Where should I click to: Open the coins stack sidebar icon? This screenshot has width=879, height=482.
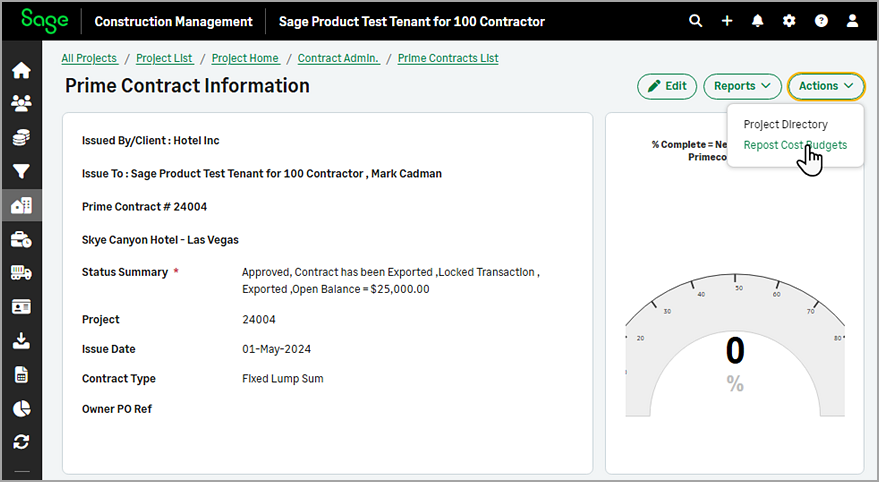[x=21, y=137]
